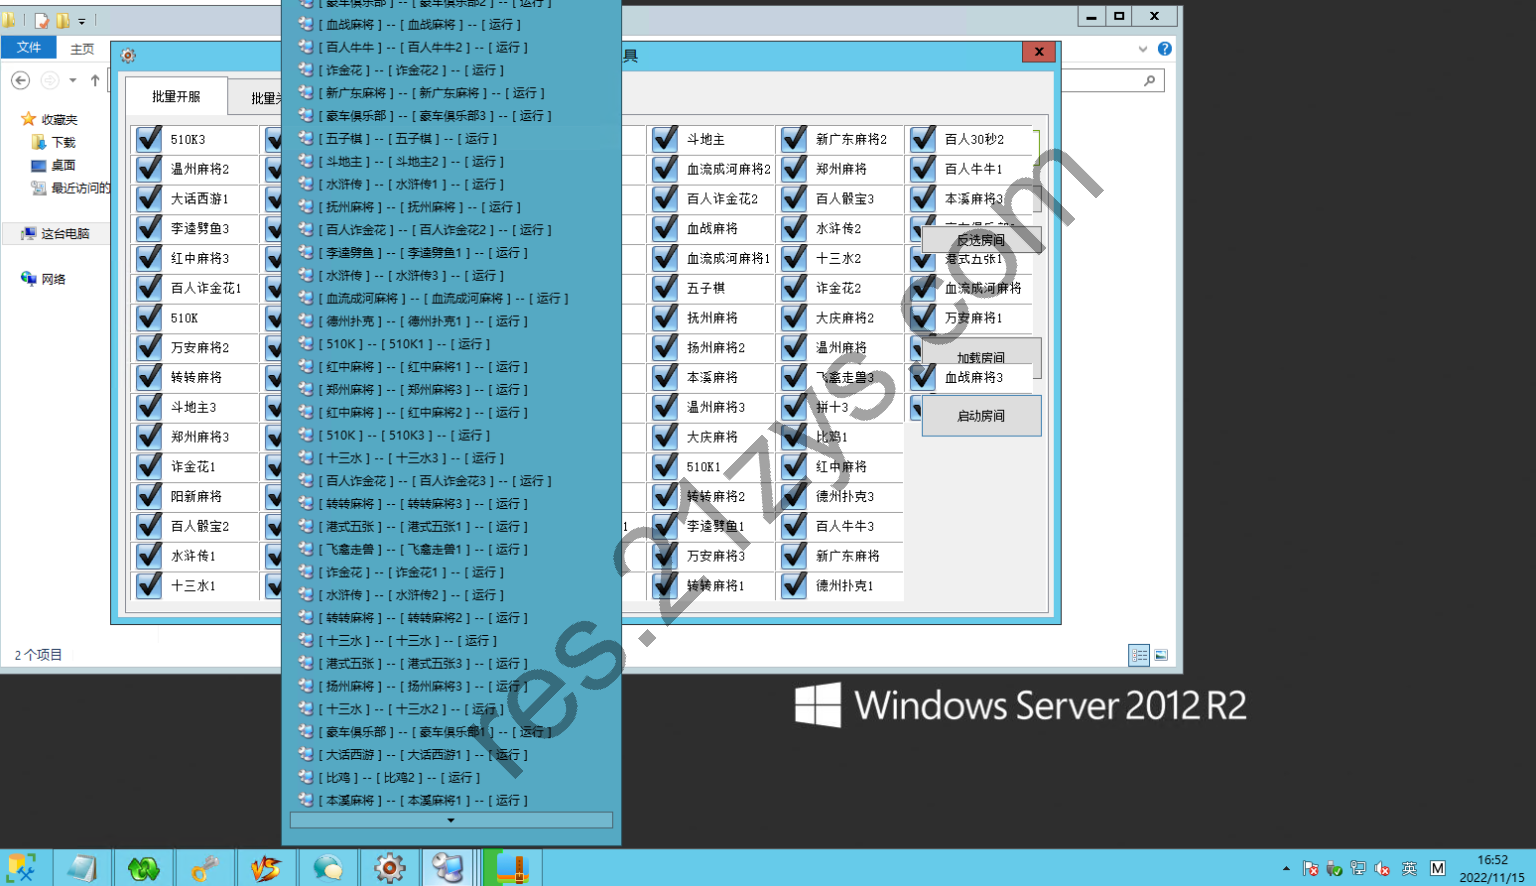Click the muted volume tray icon
The width and height of the screenshot is (1536, 886).
[x=1382, y=868]
